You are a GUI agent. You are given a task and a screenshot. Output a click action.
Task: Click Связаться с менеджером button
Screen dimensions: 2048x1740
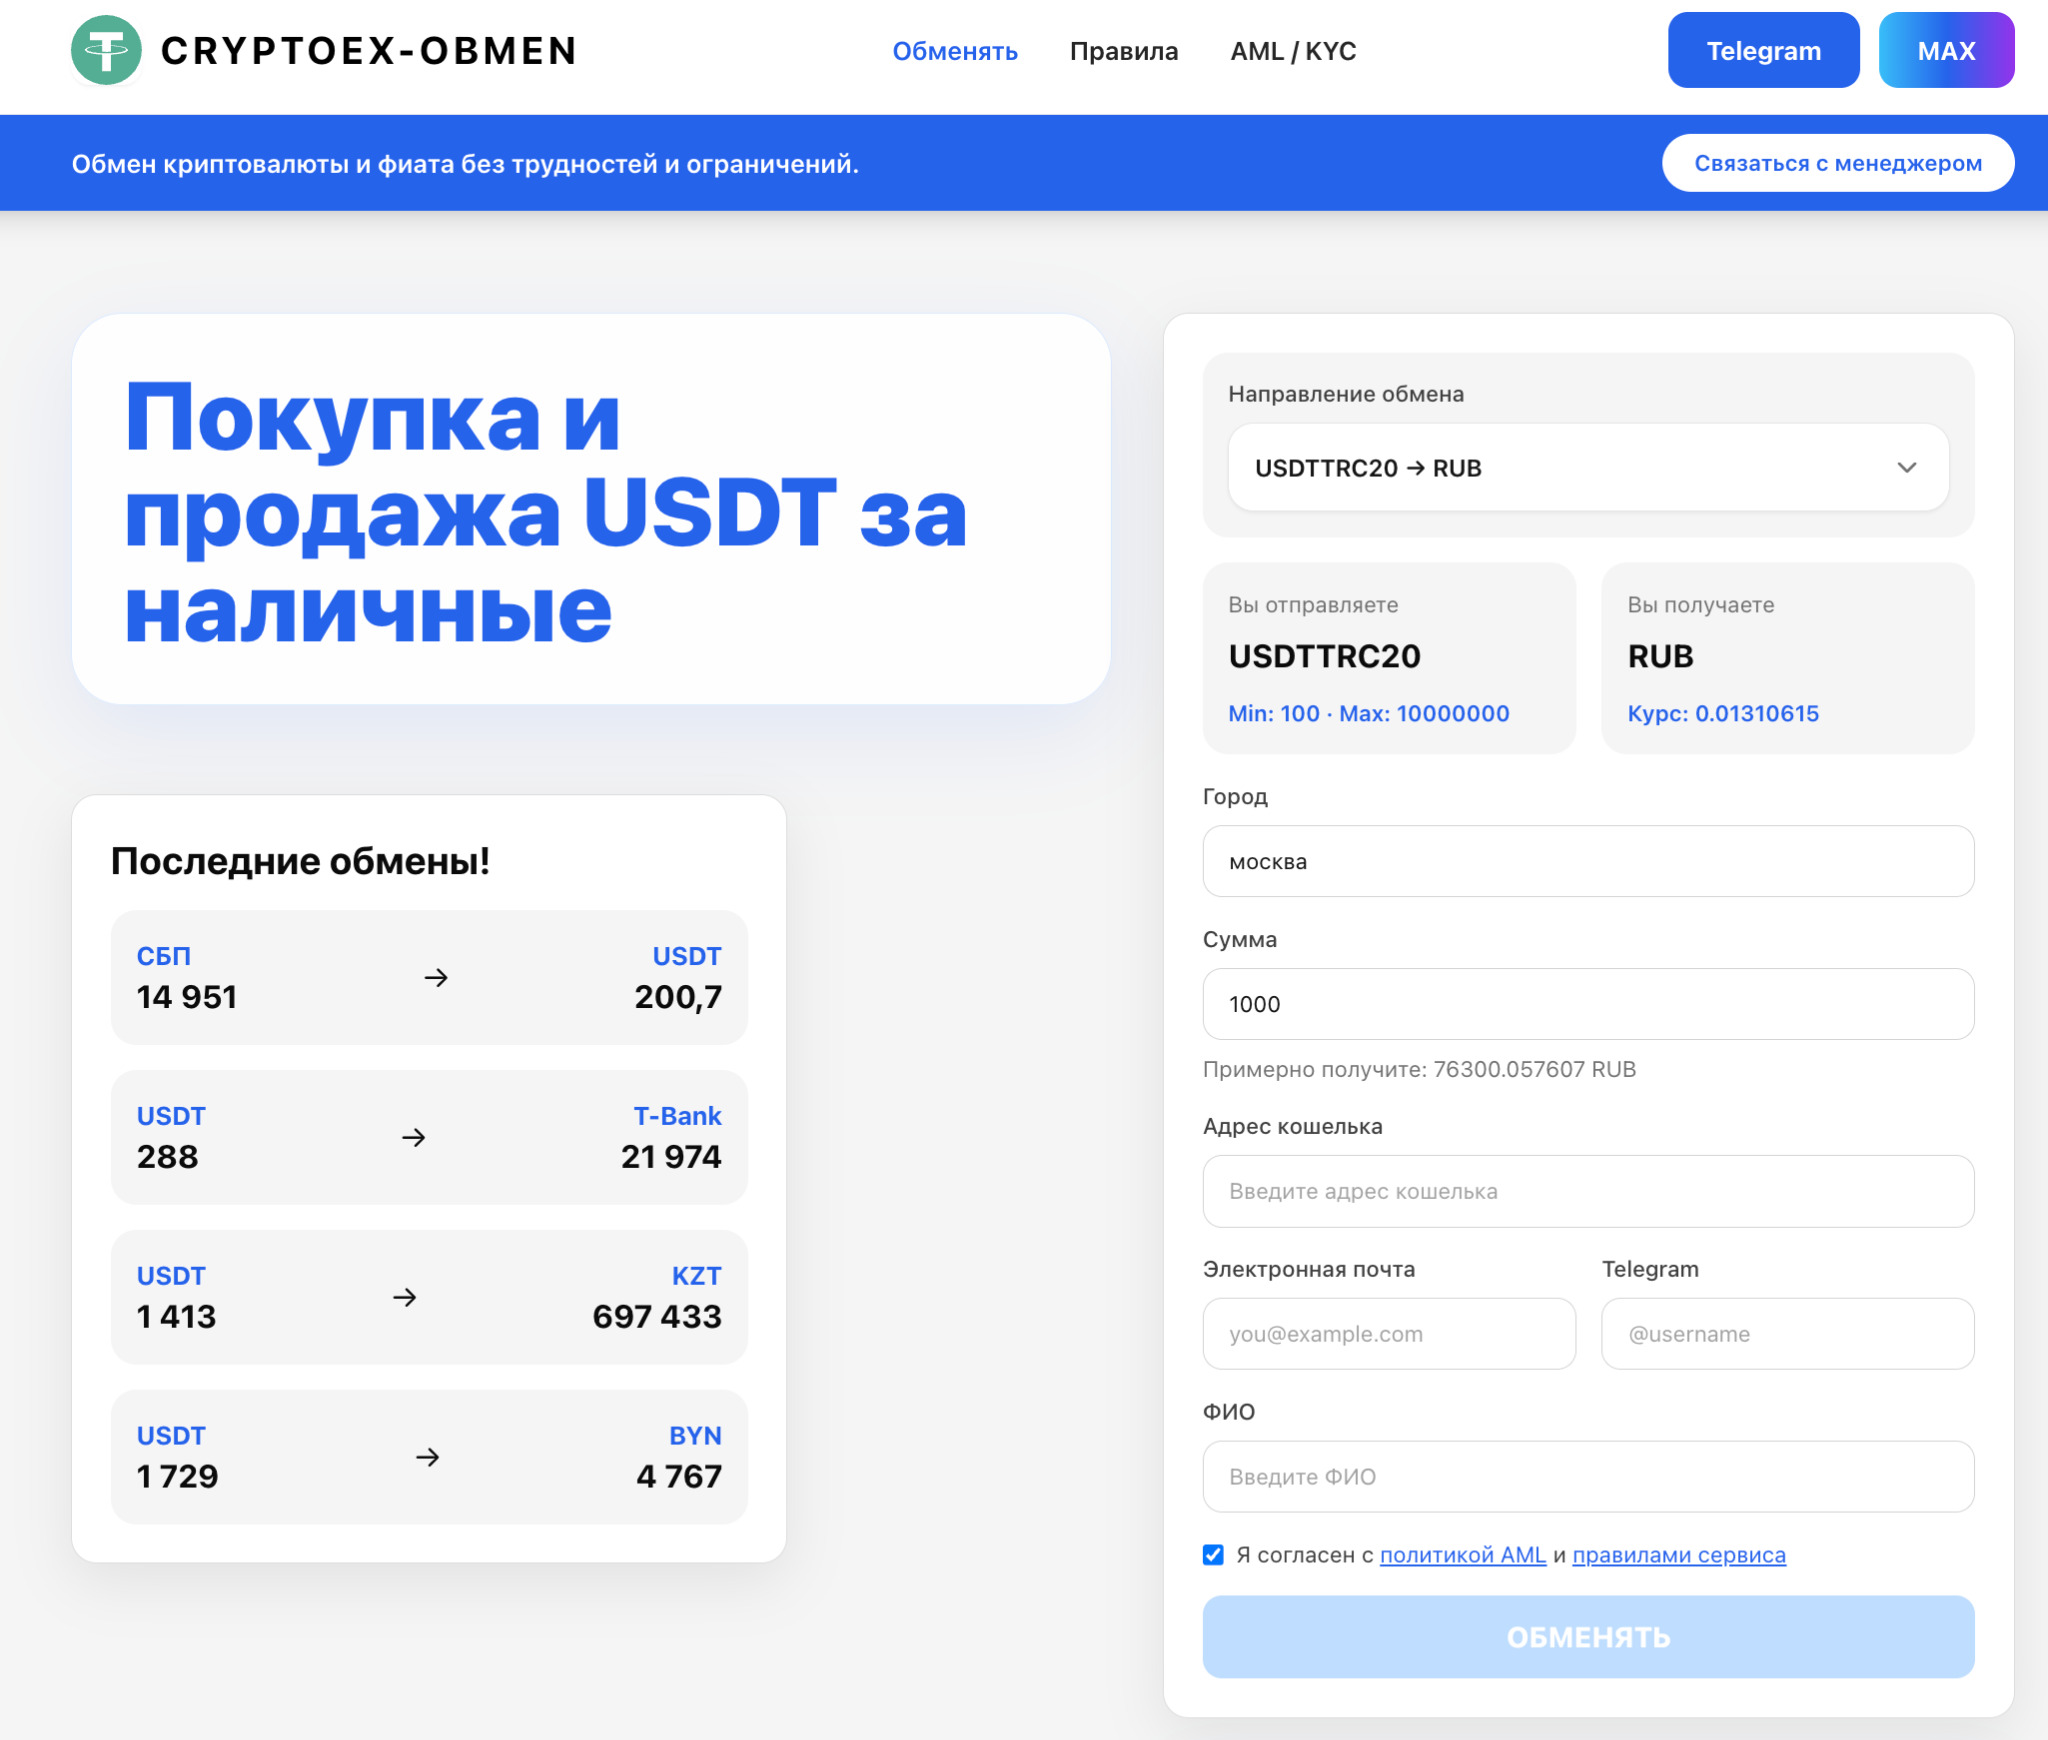[x=1838, y=163]
